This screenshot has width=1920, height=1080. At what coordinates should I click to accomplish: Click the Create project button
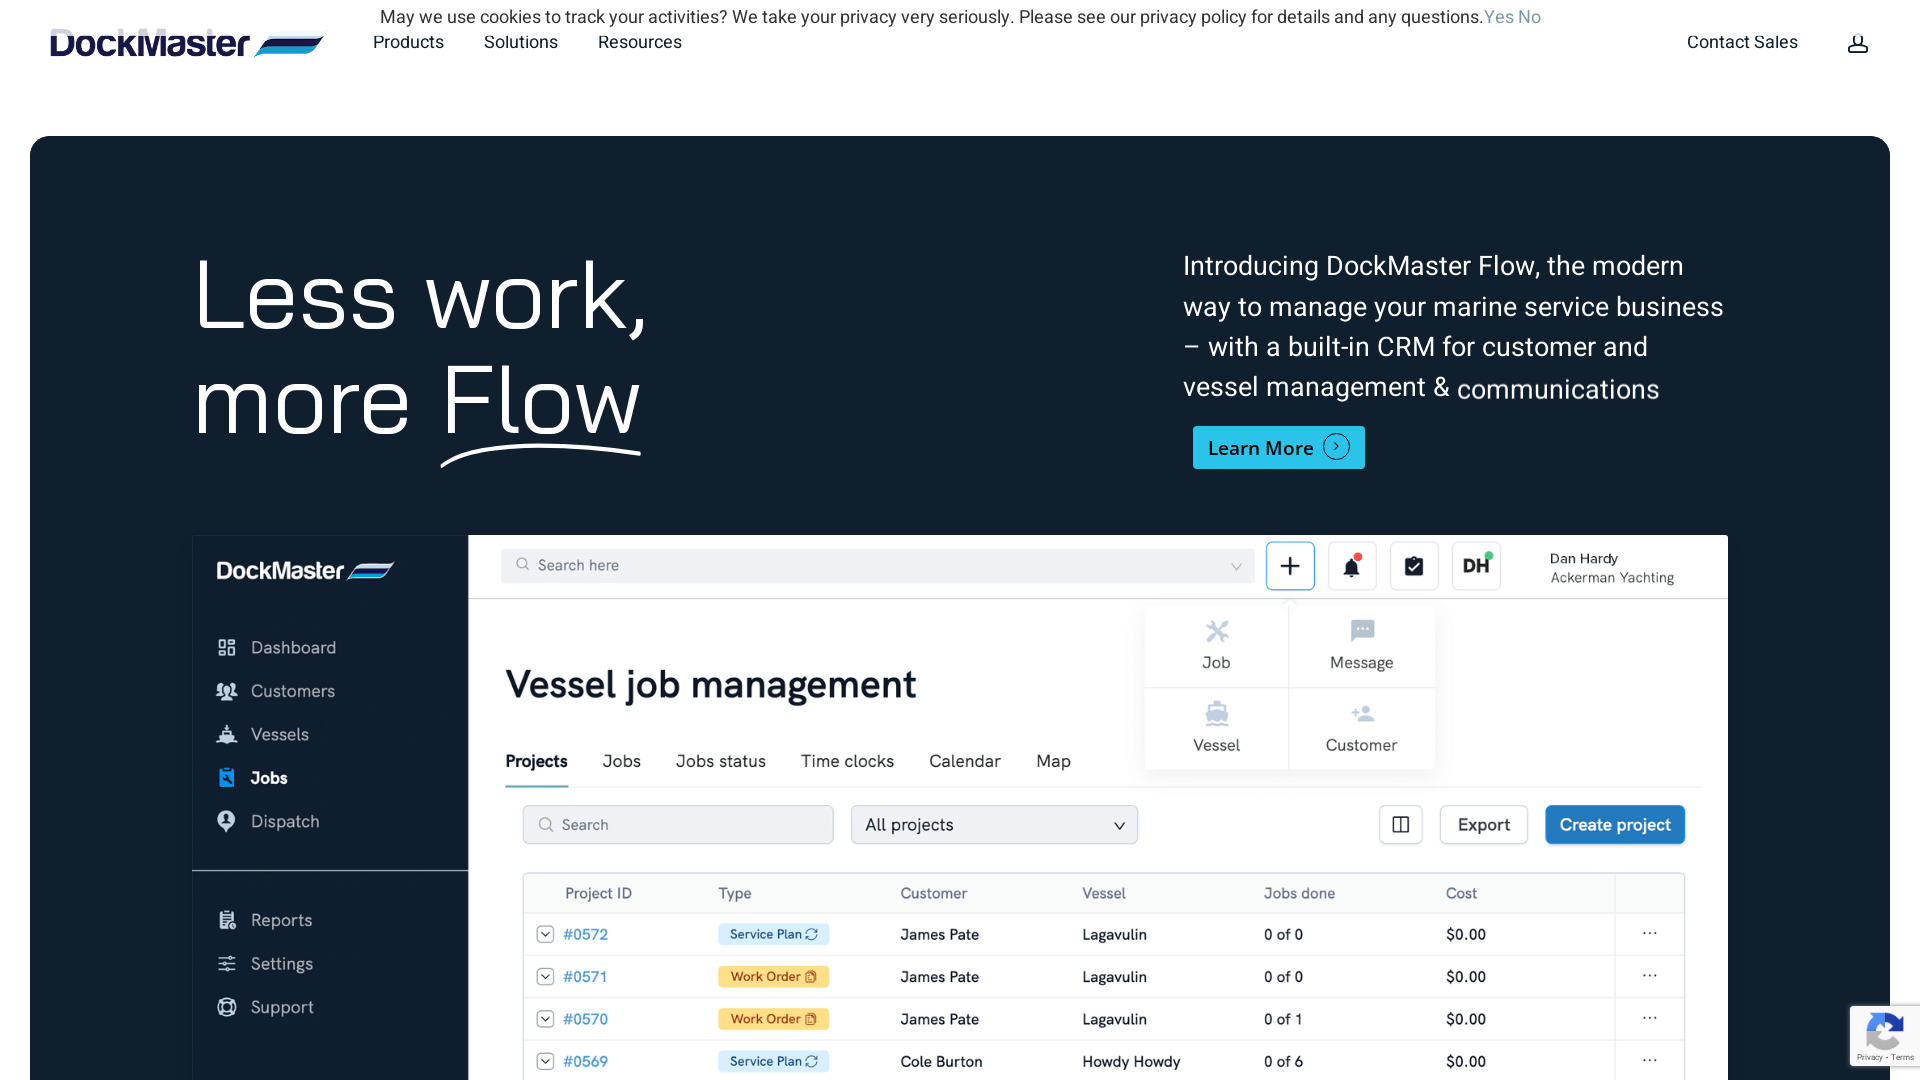tap(1614, 825)
